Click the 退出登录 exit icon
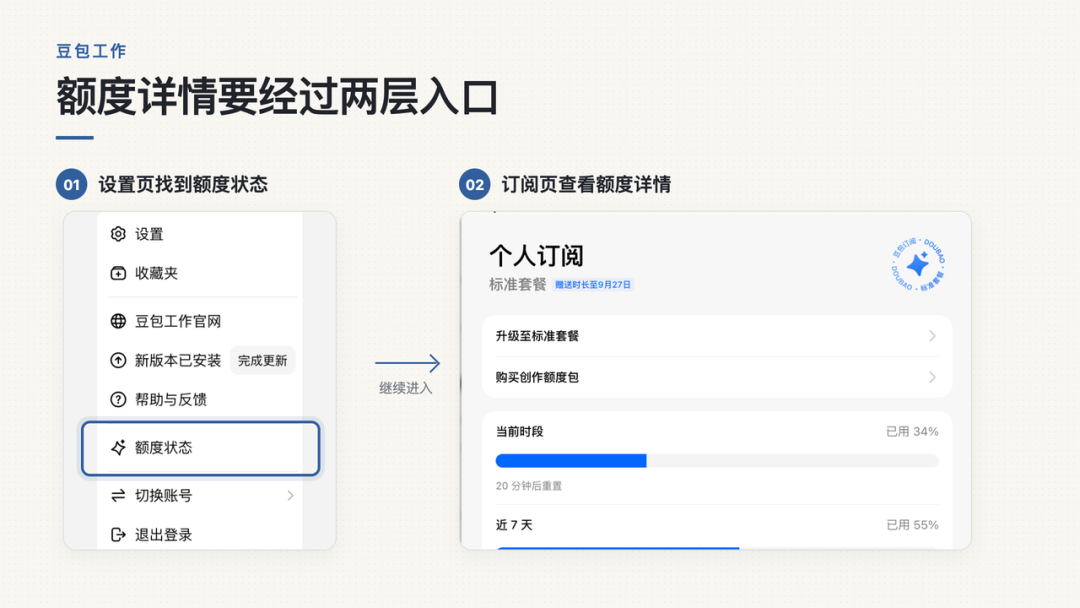Image resolution: width=1080 pixels, height=608 pixels. 118,534
